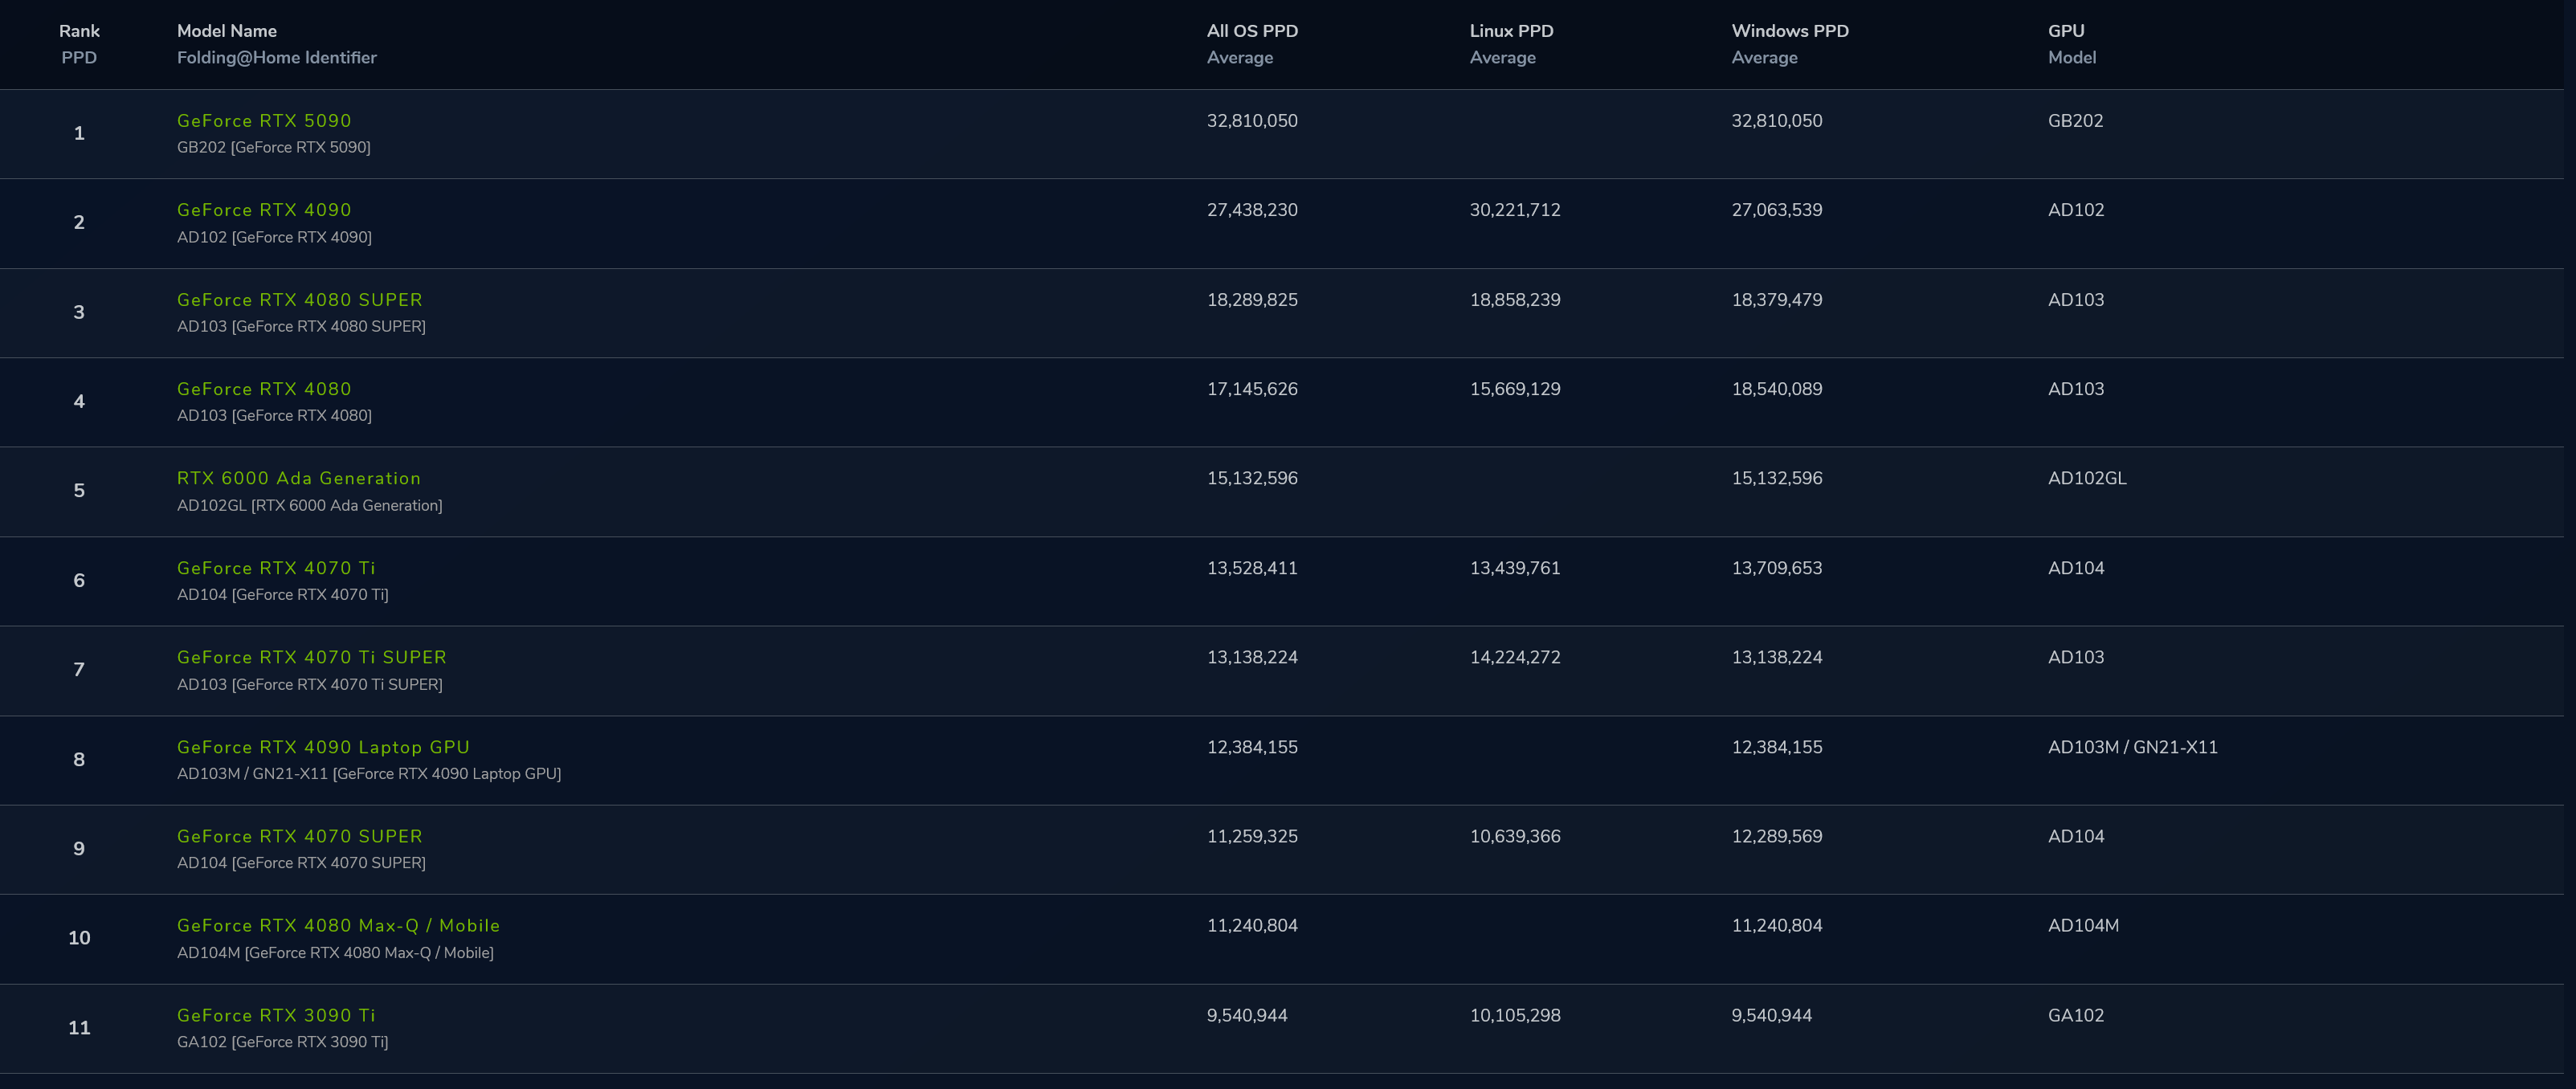
Task: Open GeForce RTX 4090 Laptop GPU link
Action: pos(323,747)
